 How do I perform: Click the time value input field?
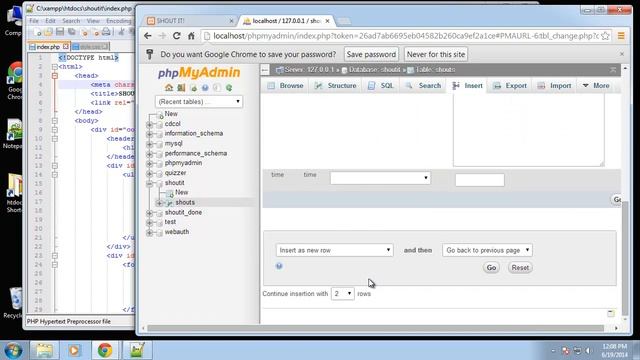coord(480,180)
